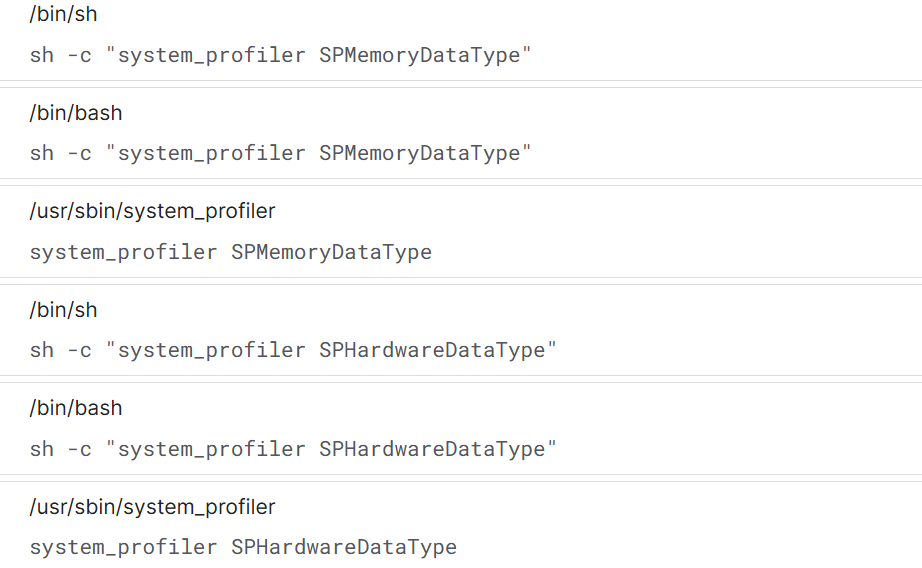Open the /usr/sbin/system_profiler path for the SPMemoryDataType entry
Image resolution: width=922 pixels, height=568 pixels.
pos(152,211)
